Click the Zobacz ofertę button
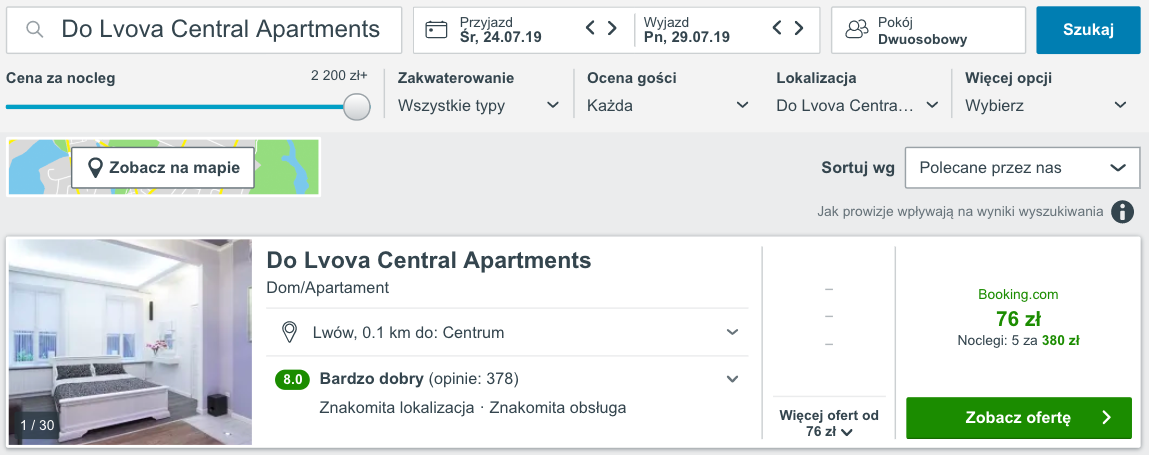This screenshot has width=1149, height=455. [1019, 418]
